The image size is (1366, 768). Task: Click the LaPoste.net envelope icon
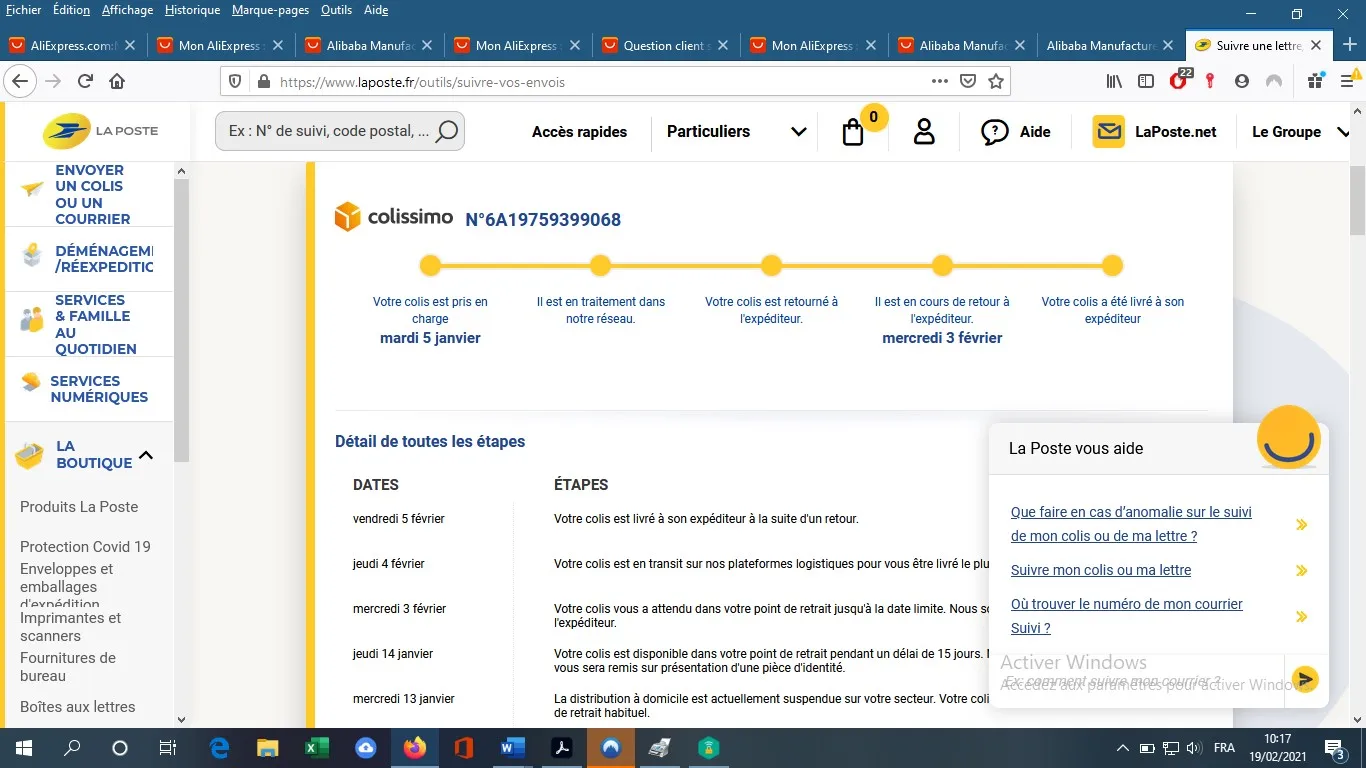pyautogui.click(x=1108, y=131)
